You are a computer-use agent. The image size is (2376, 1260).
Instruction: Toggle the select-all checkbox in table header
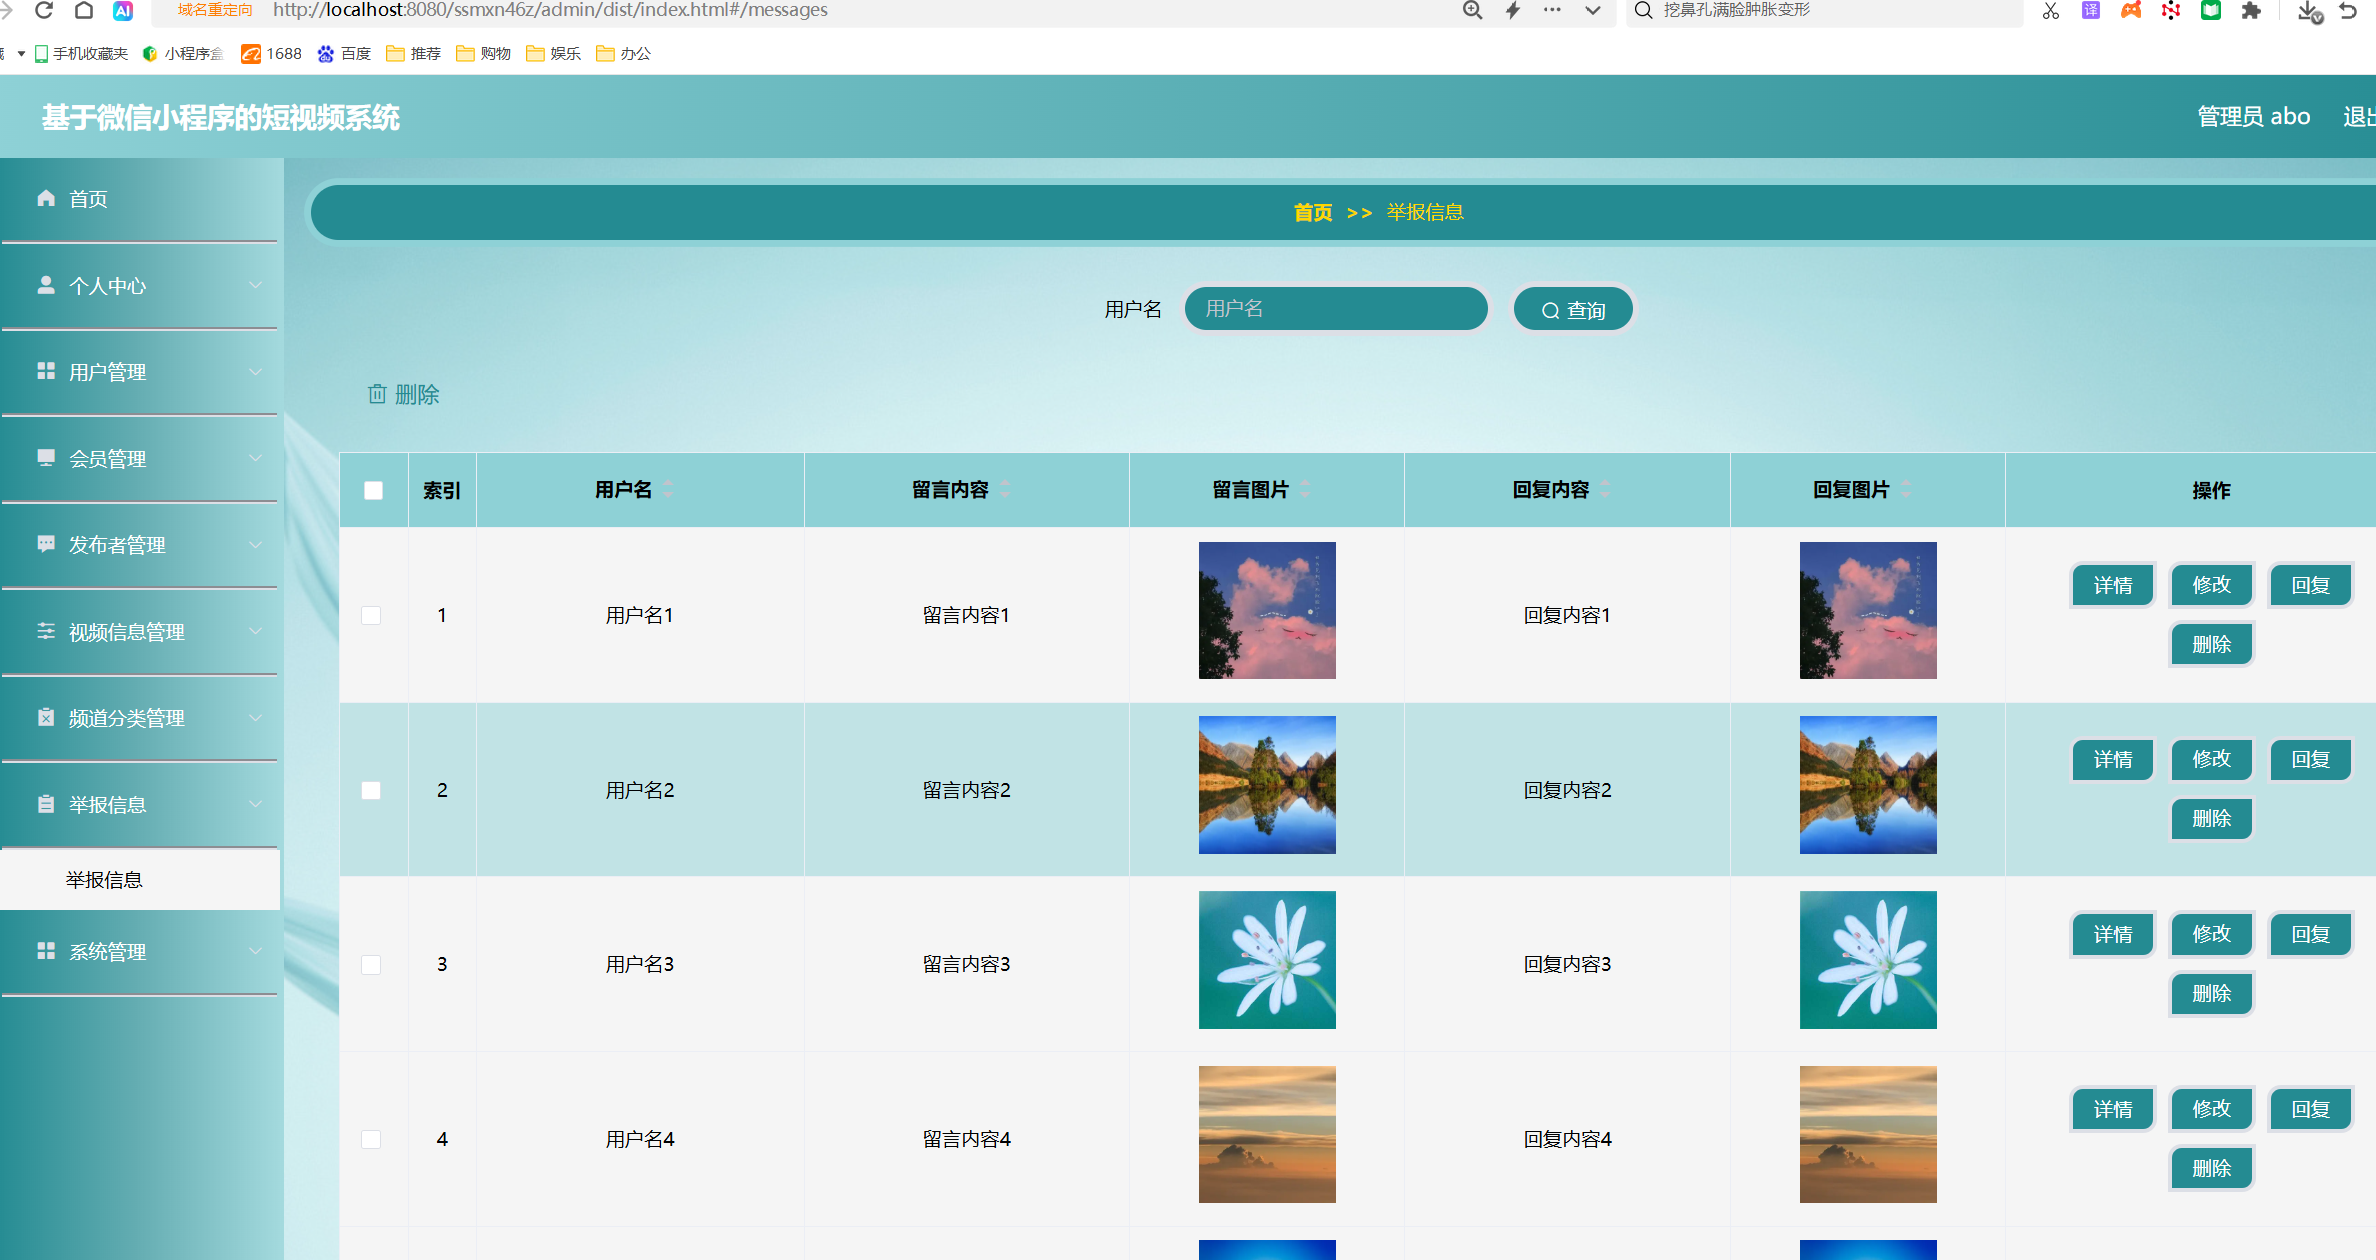click(373, 490)
